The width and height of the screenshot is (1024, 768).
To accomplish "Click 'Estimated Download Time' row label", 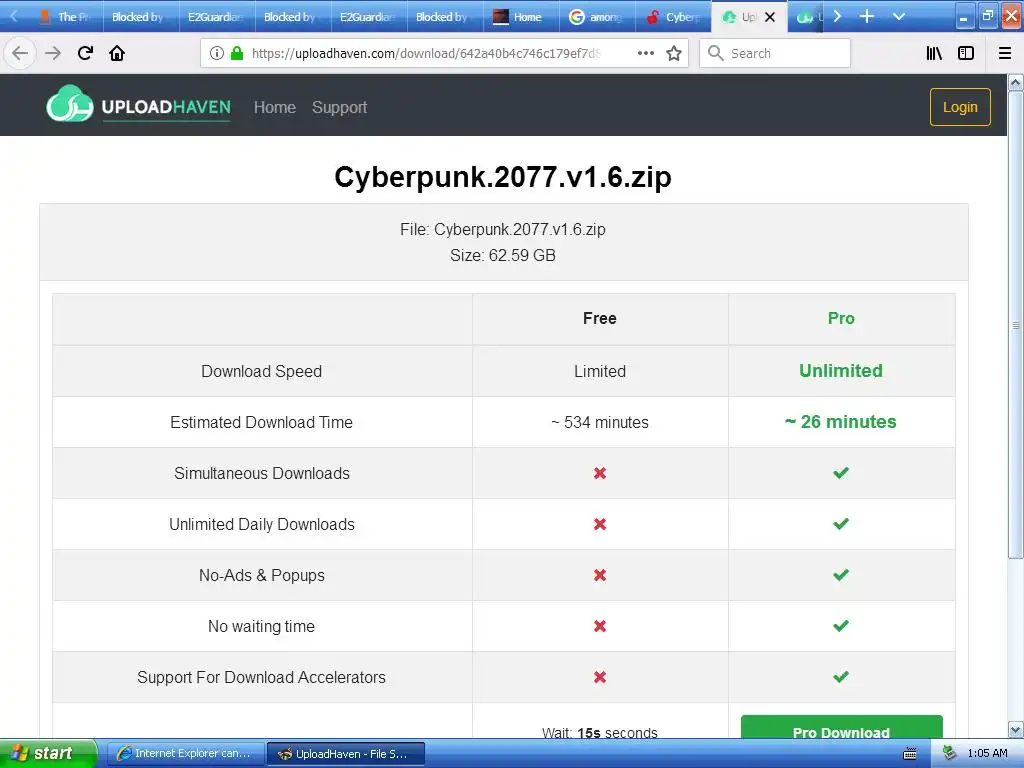I will [x=261, y=423].
